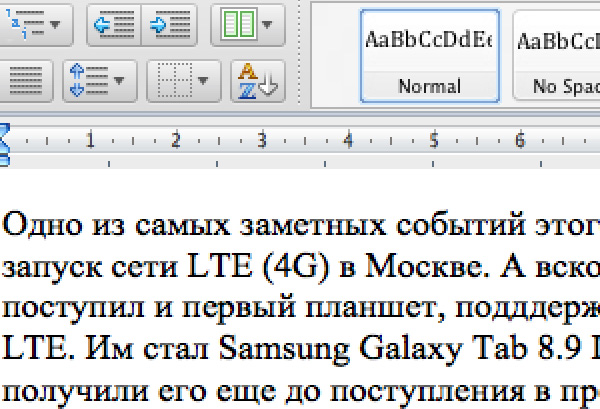
Task: Open the Columns layout button
Action: coord(239,25)
